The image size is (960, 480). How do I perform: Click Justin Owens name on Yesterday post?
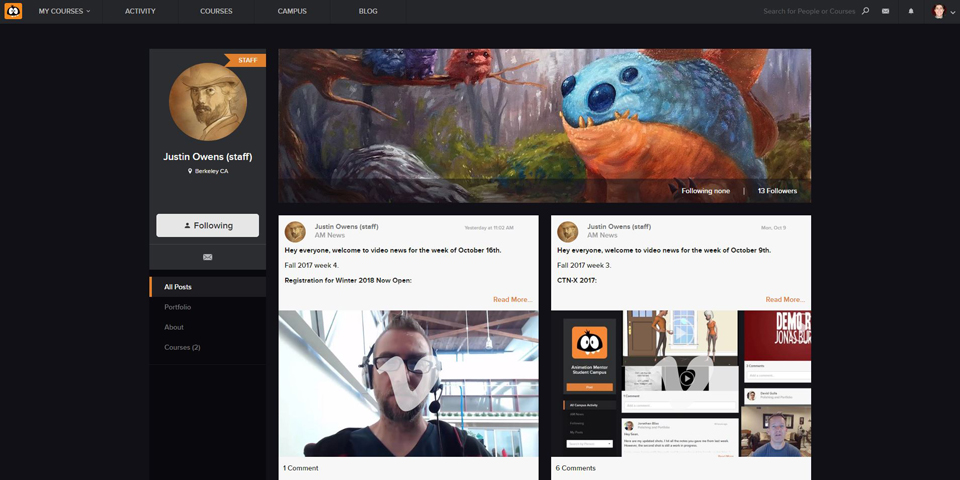click(x=347, y=227)
